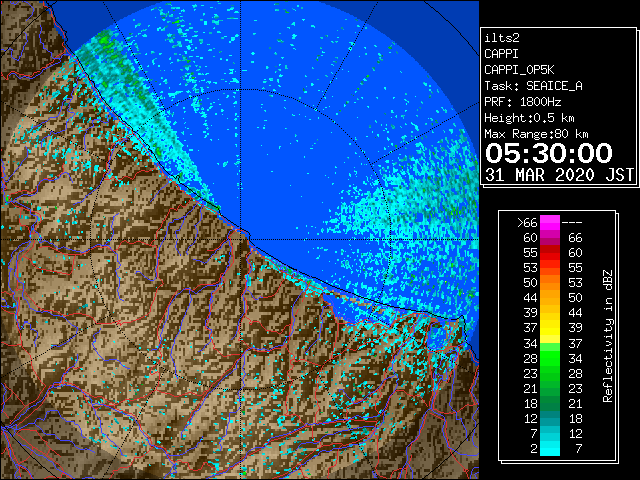Click the 'Task: SEAICE_A' text
The width and height of the screenshot is (640, 480).
coord(533,86)
